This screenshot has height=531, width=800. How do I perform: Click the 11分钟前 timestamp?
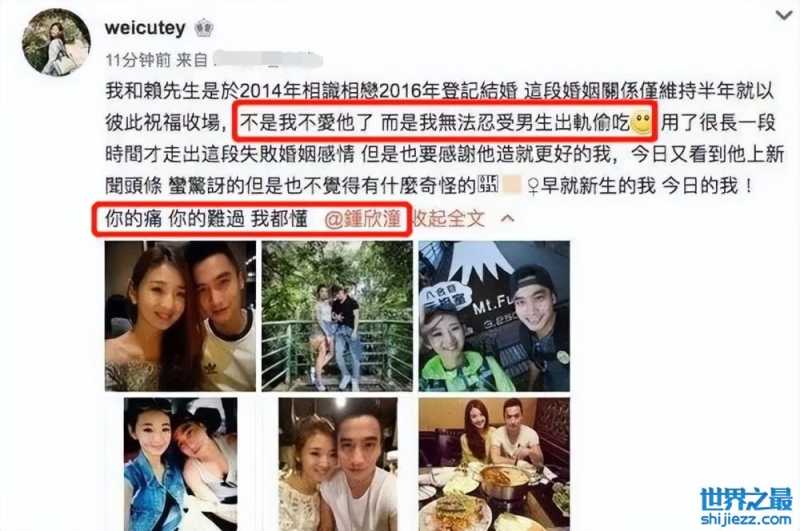138,60
